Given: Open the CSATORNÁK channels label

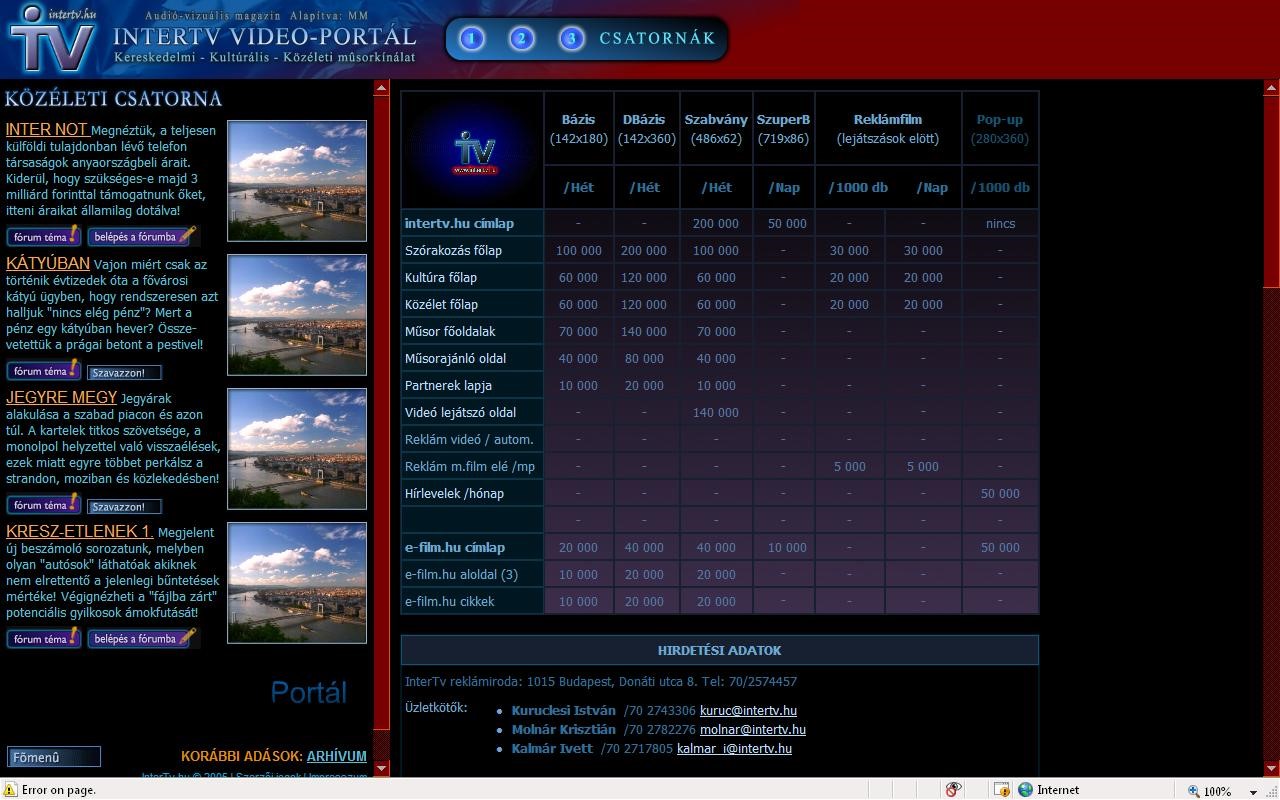Looking at the screenshot, I should 657,39.
